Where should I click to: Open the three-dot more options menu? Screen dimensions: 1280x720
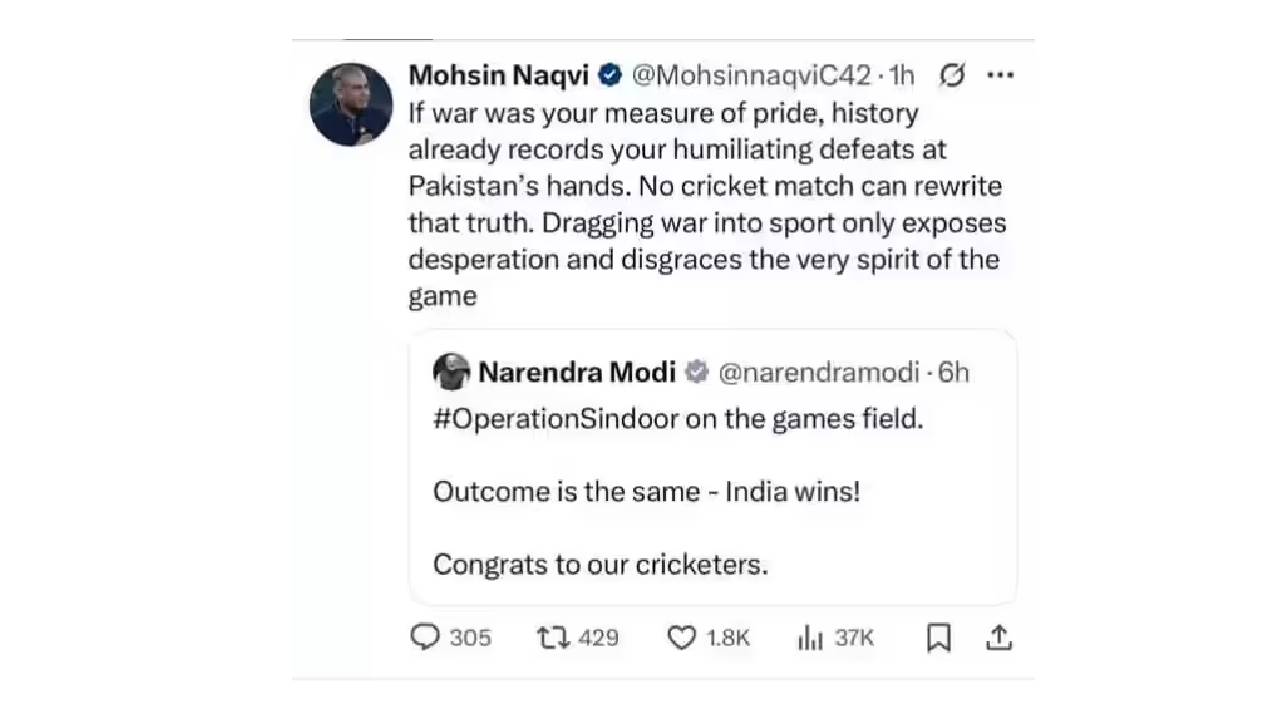1000,75
